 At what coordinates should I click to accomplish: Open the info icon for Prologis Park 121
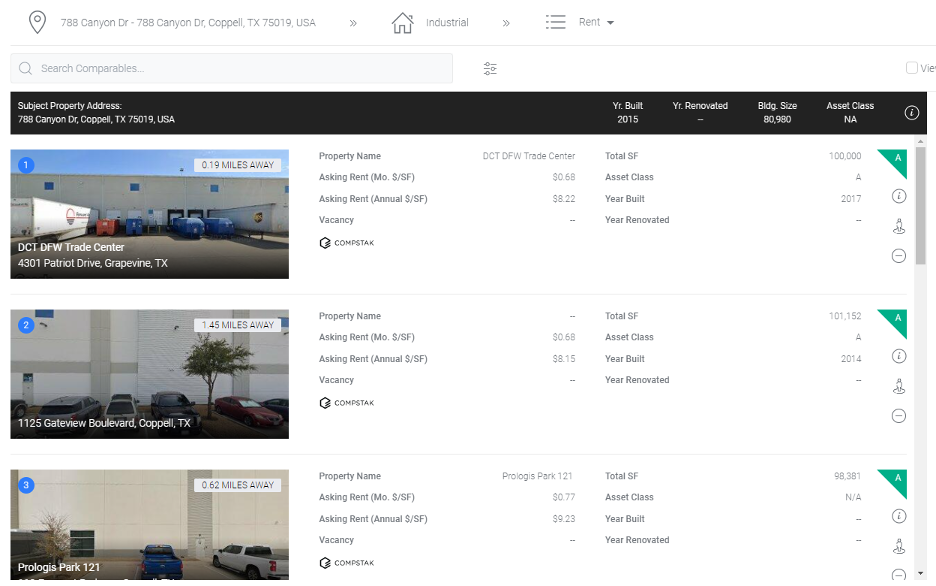click(898, 516)
